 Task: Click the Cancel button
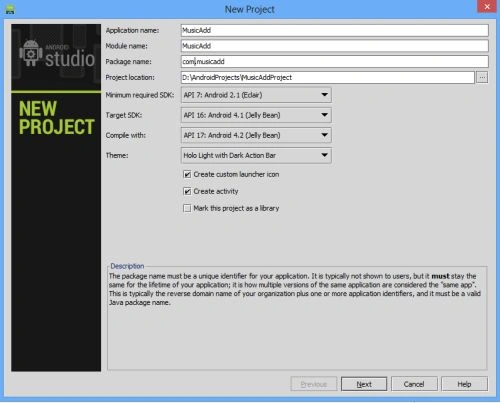point(414,384)
